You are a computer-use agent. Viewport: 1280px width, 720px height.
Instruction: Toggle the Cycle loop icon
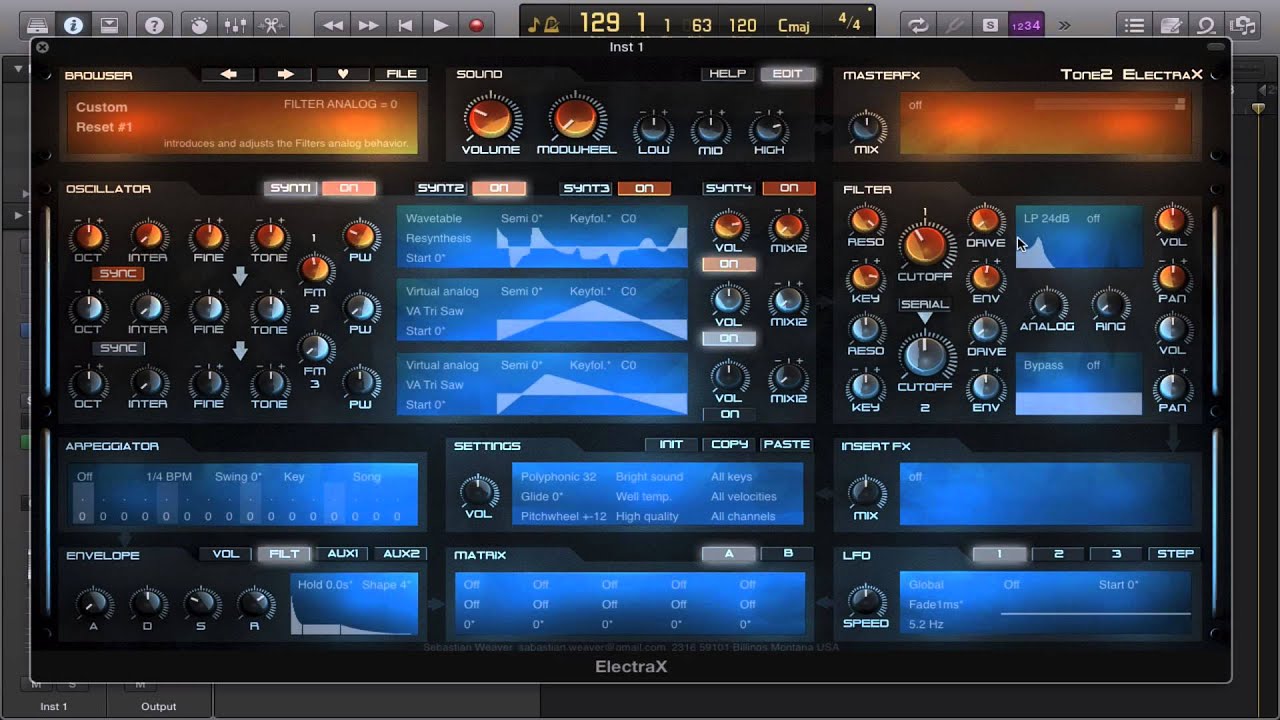click(x=917, y=25)
